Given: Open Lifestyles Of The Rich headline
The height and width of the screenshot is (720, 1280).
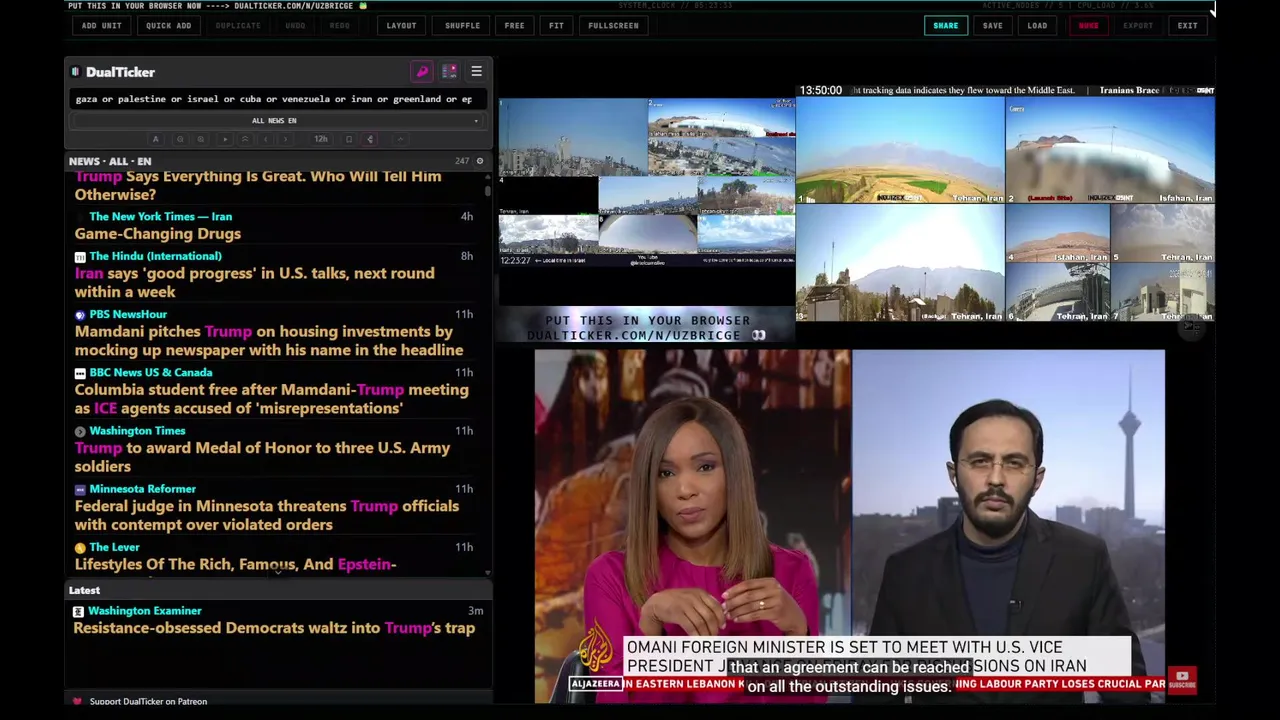Looking at the screenshot, I should tap(235, 564).
